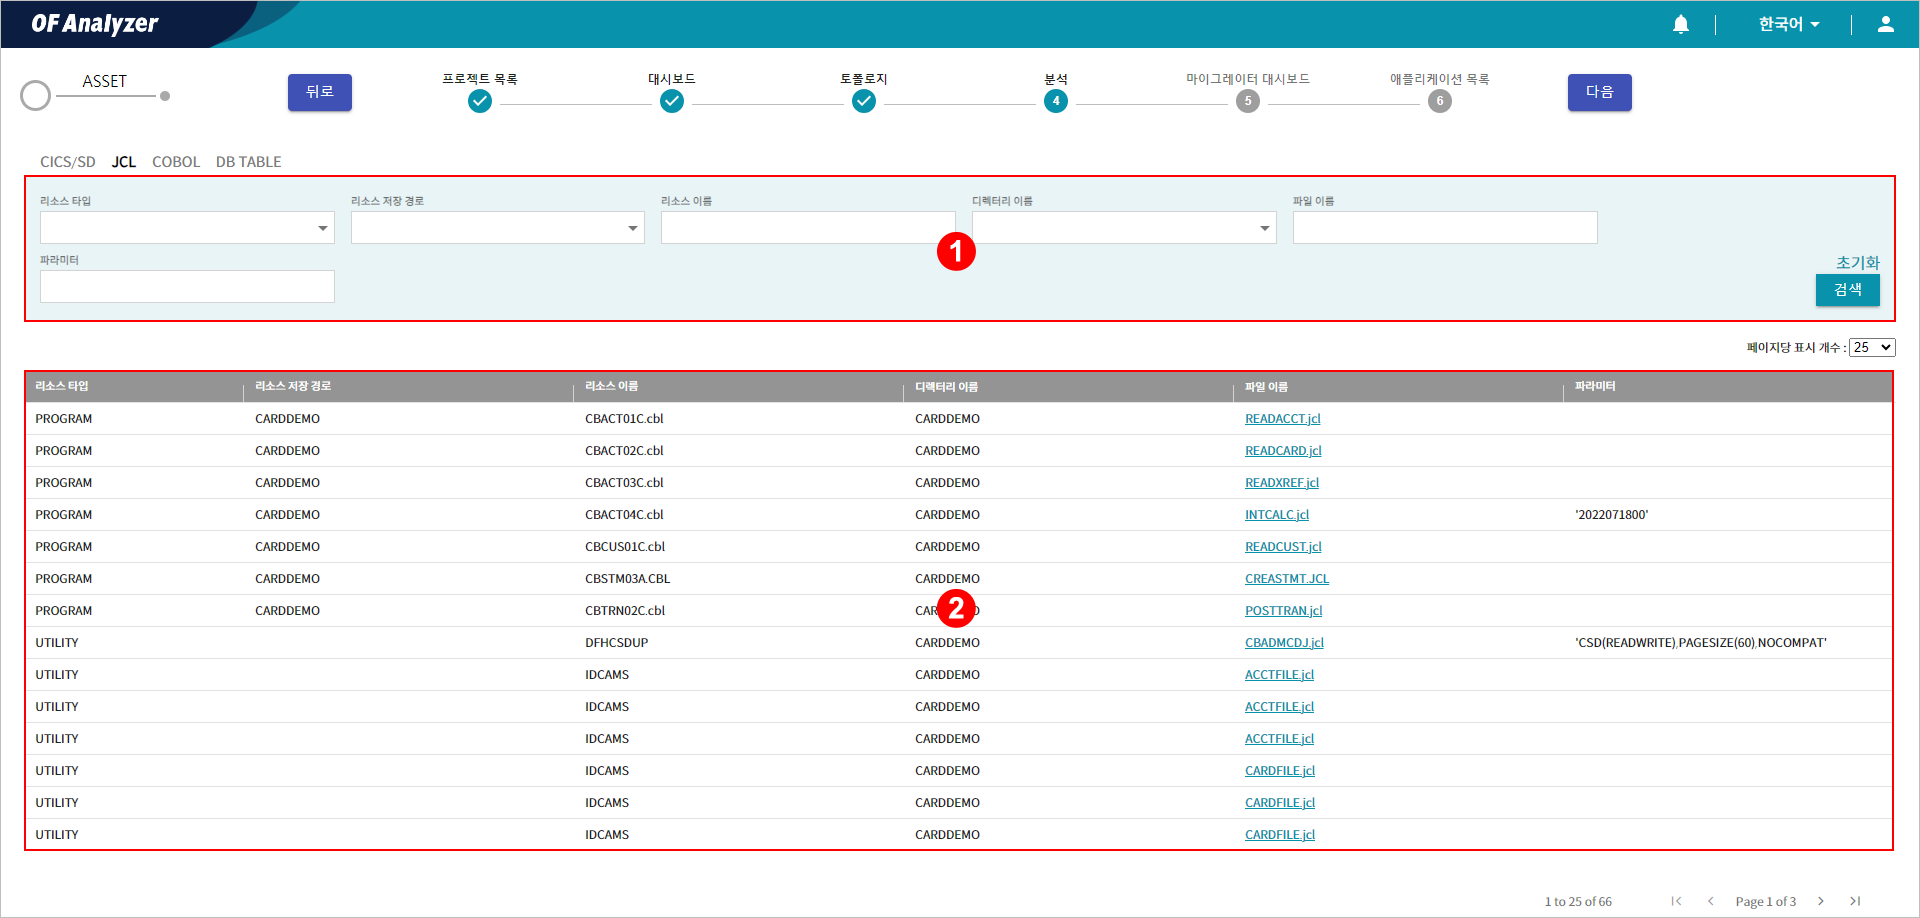Go to the first page icon
The image size is (1920, 918).
1676,901
